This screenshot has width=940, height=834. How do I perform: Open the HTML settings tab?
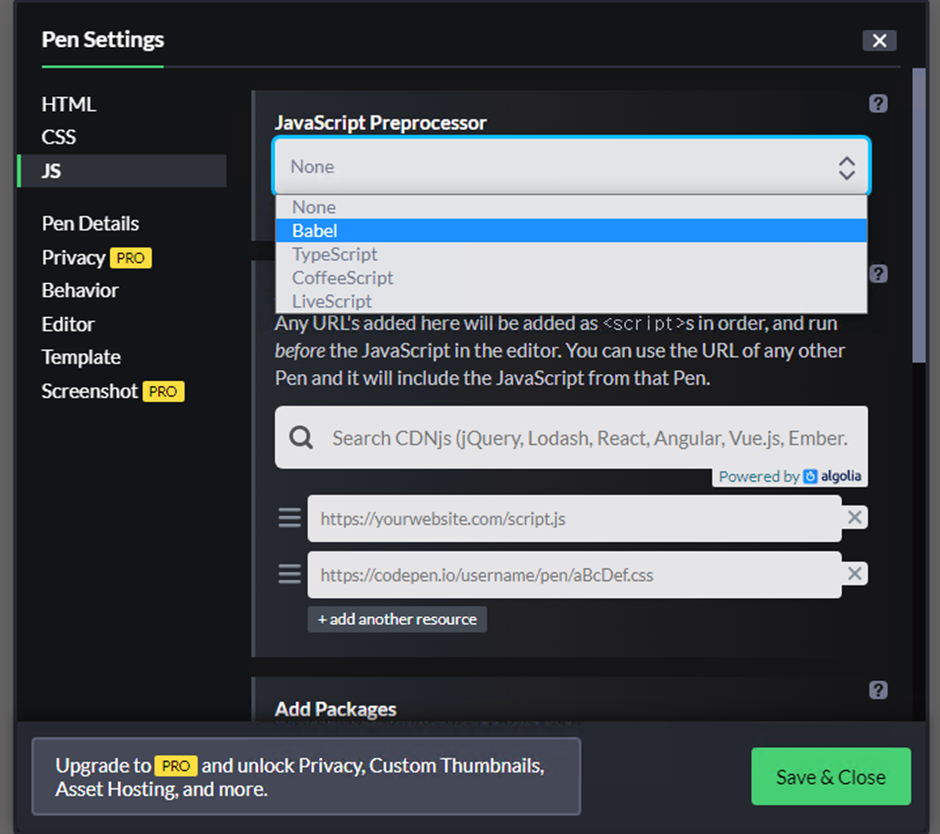point(68,104)
